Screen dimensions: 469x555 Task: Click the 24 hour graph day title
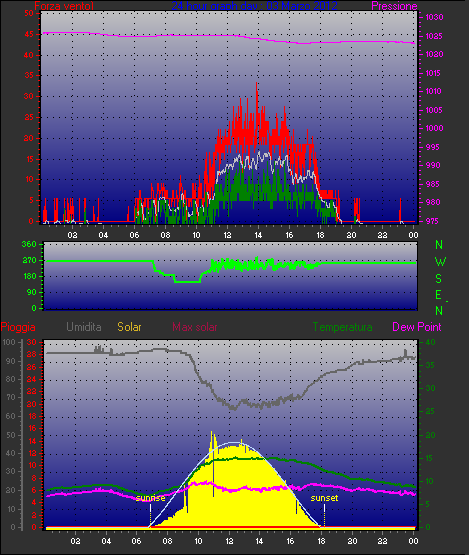254,6
